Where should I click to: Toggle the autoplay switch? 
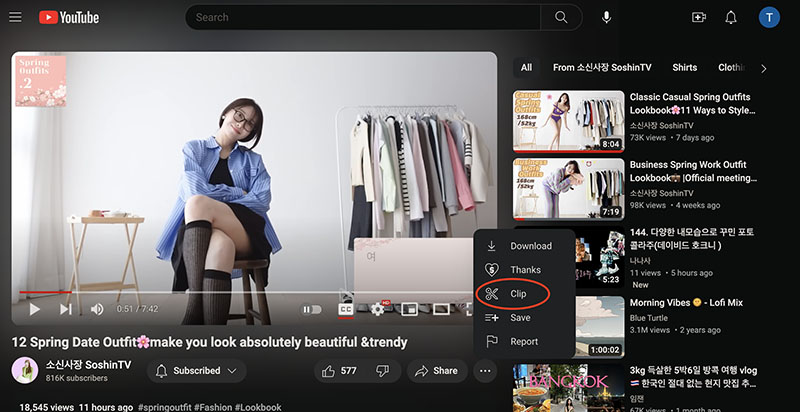(312, 309)
